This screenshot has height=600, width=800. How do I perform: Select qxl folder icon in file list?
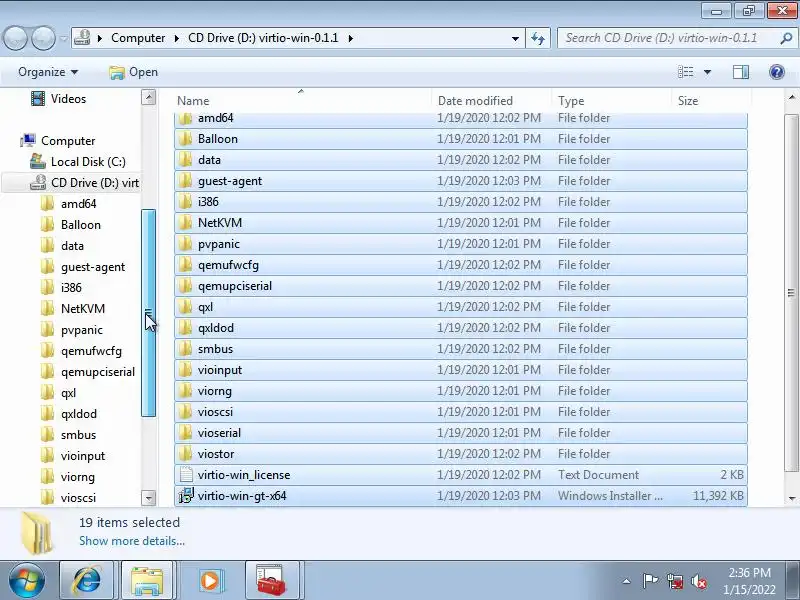[185, 307]
